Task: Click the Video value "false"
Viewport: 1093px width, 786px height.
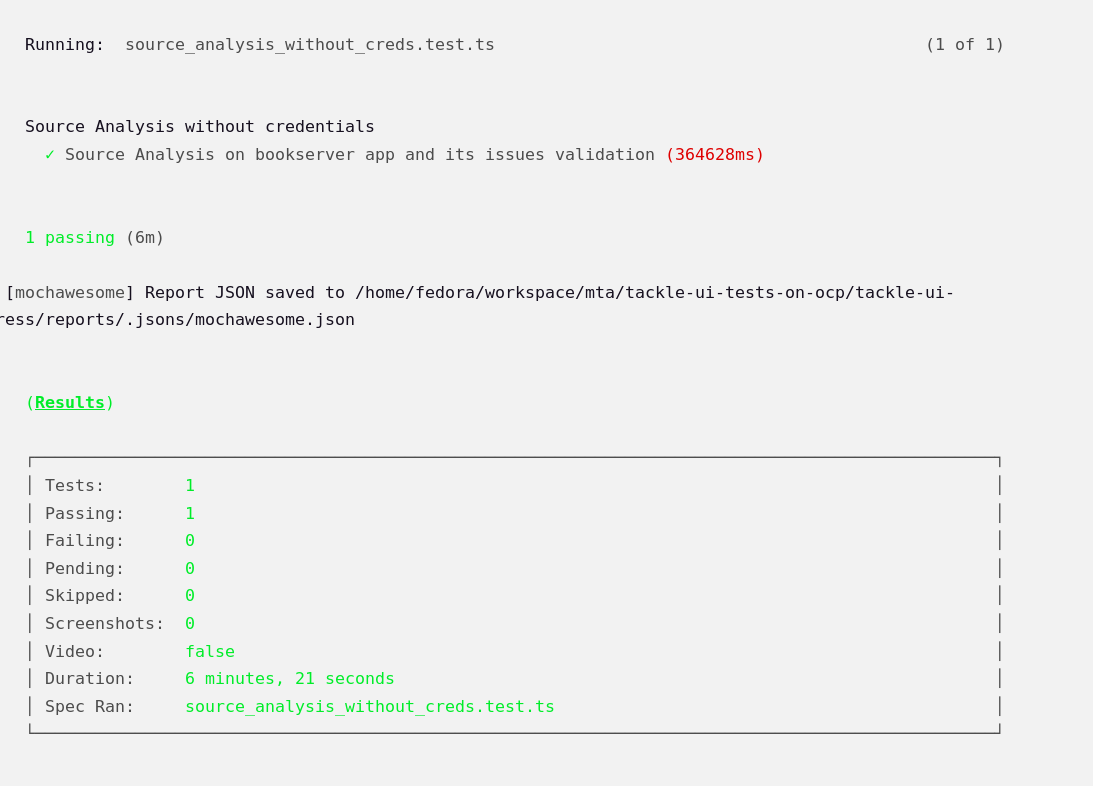Action: click(209, 652)
